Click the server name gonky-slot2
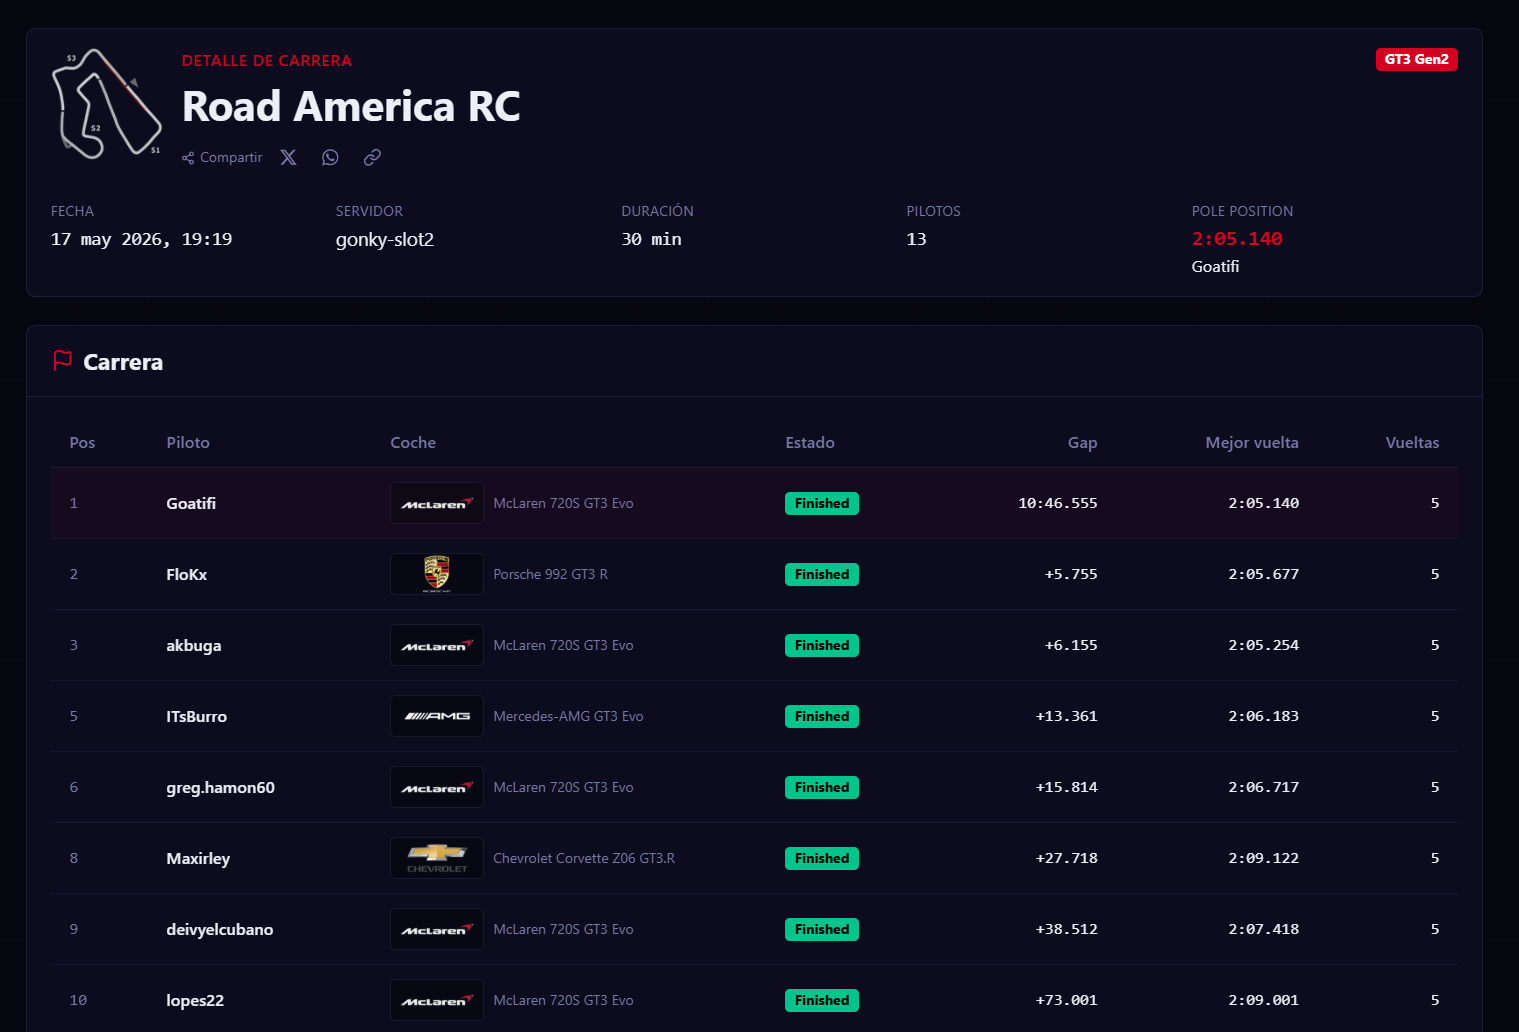 point(385,240)
